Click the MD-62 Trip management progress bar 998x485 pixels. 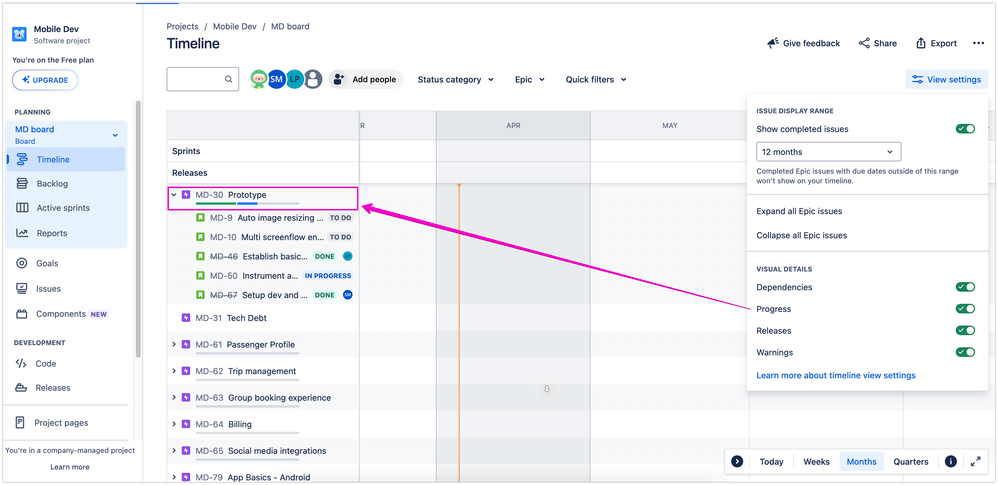pos(248,379)
